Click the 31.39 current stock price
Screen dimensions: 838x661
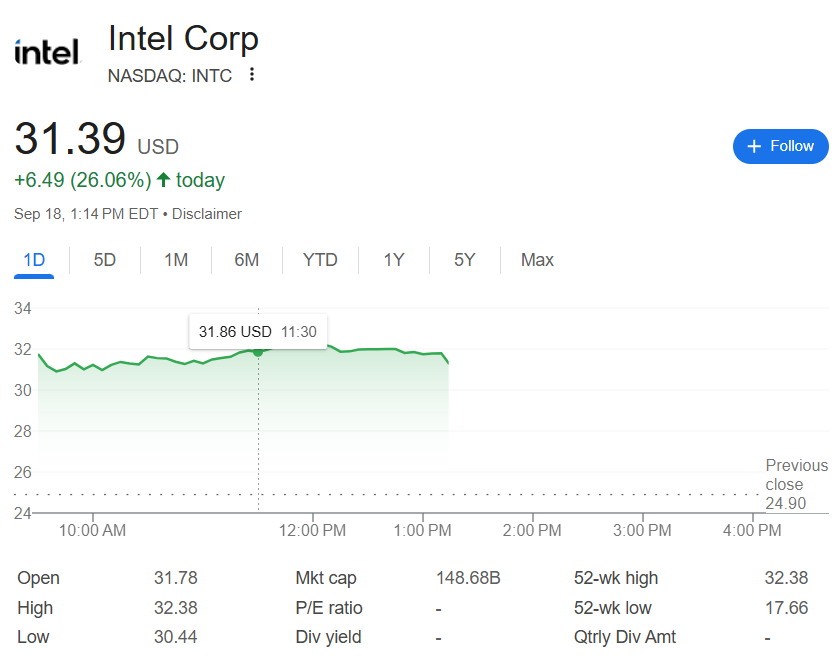click(x=70, y=139)
